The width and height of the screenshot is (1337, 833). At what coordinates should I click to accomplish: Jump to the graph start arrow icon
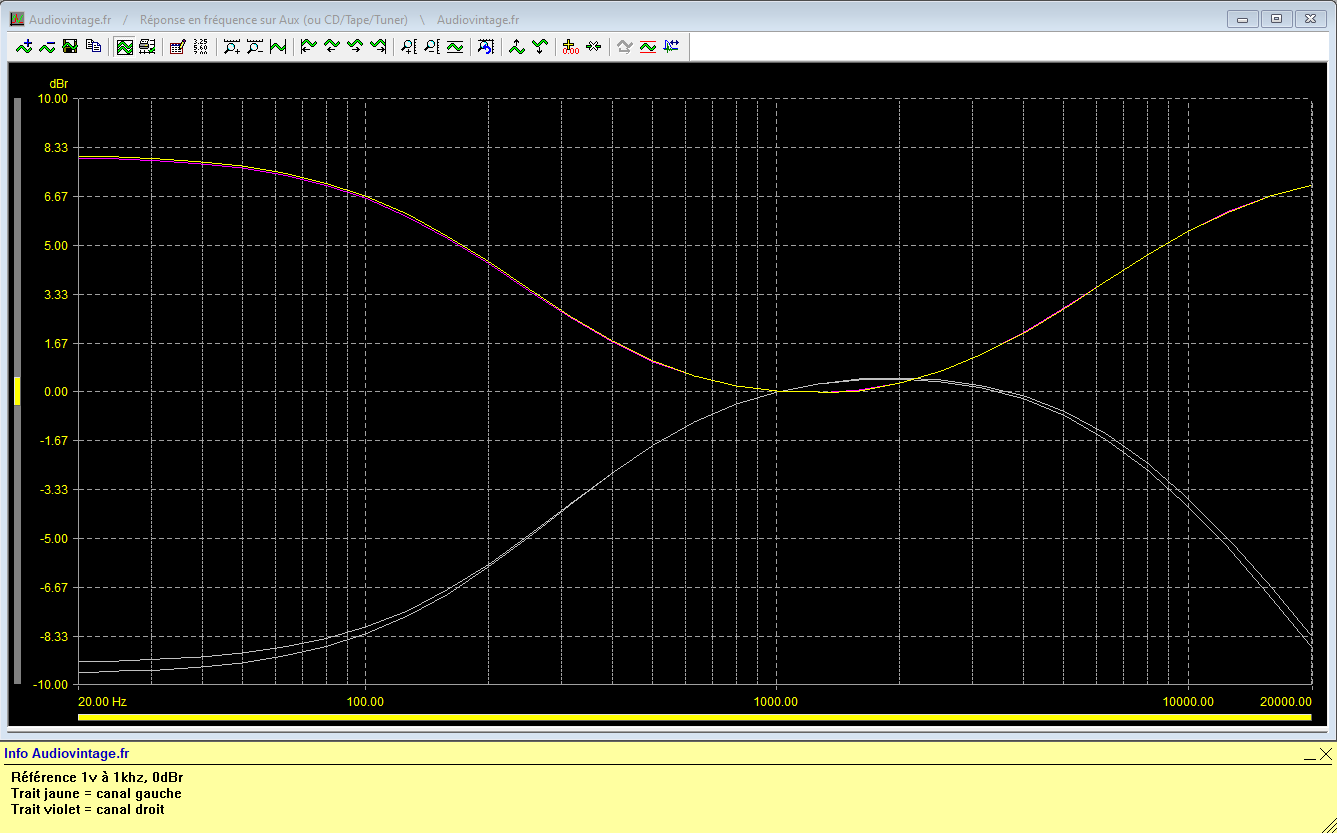308,46
